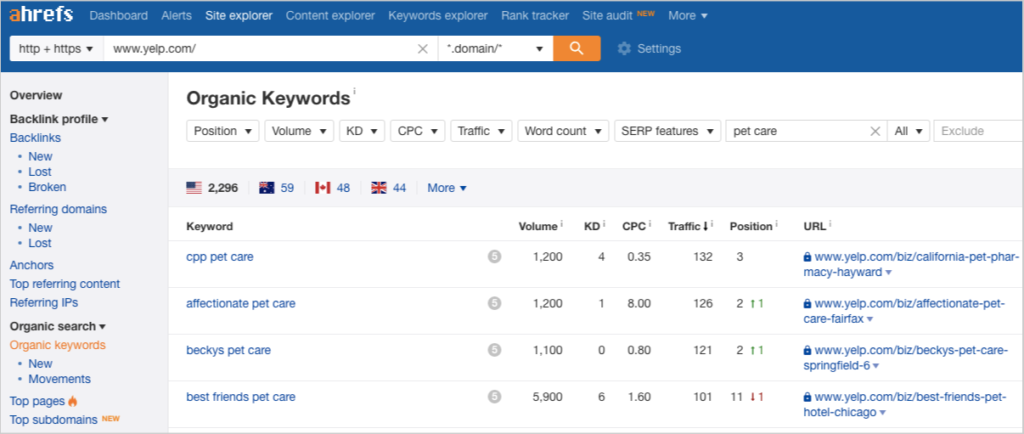This screenshot has height=434, width=1024.
Task: Select United States flag 2,296
Action: (212, 188)
